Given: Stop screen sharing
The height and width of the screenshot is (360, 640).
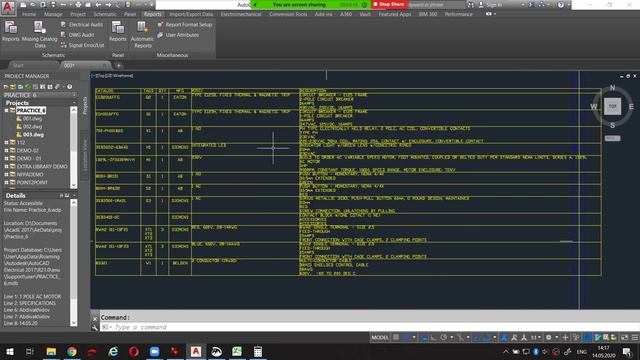Looking at the screenshot, I should click(x=388, y=4).
